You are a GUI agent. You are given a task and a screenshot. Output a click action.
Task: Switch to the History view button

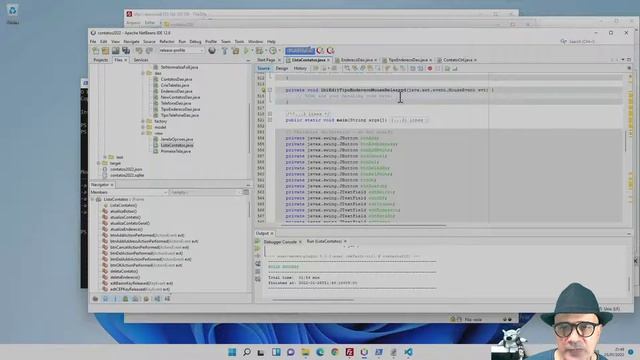pyautogui.click(x=300, y=69)
